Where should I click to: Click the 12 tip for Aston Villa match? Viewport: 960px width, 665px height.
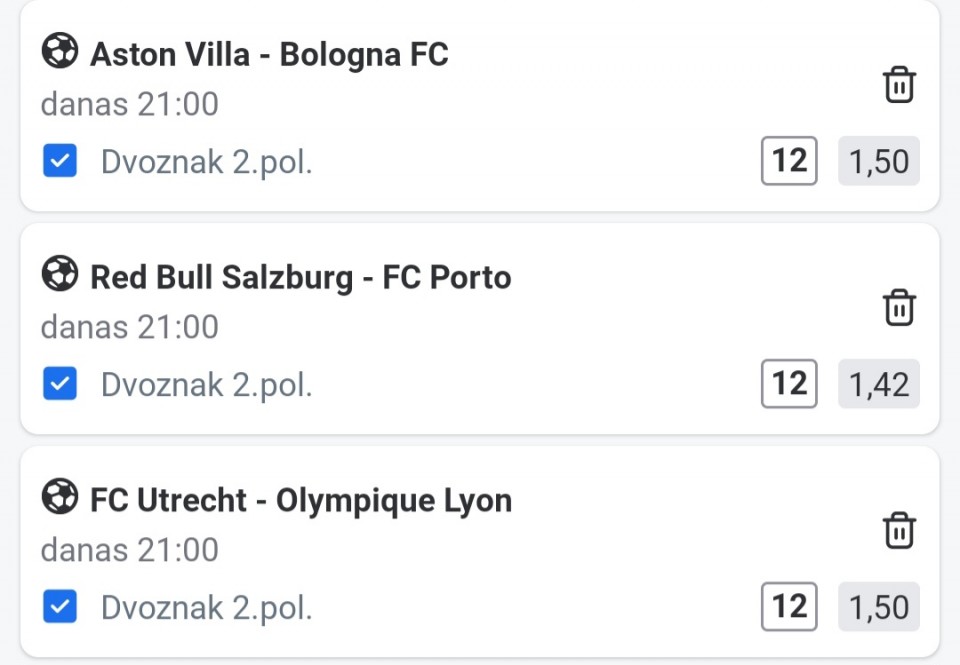point(789,161)
